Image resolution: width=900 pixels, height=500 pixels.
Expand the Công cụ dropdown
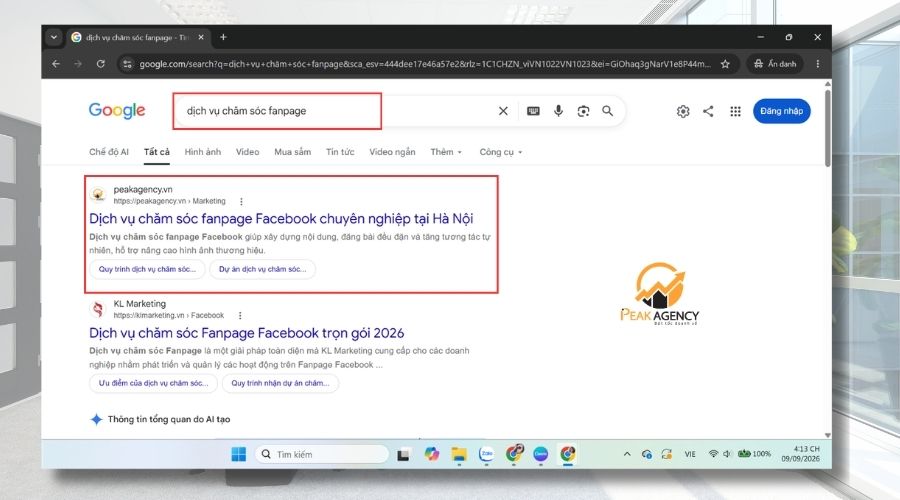click(x=501, y=152)
